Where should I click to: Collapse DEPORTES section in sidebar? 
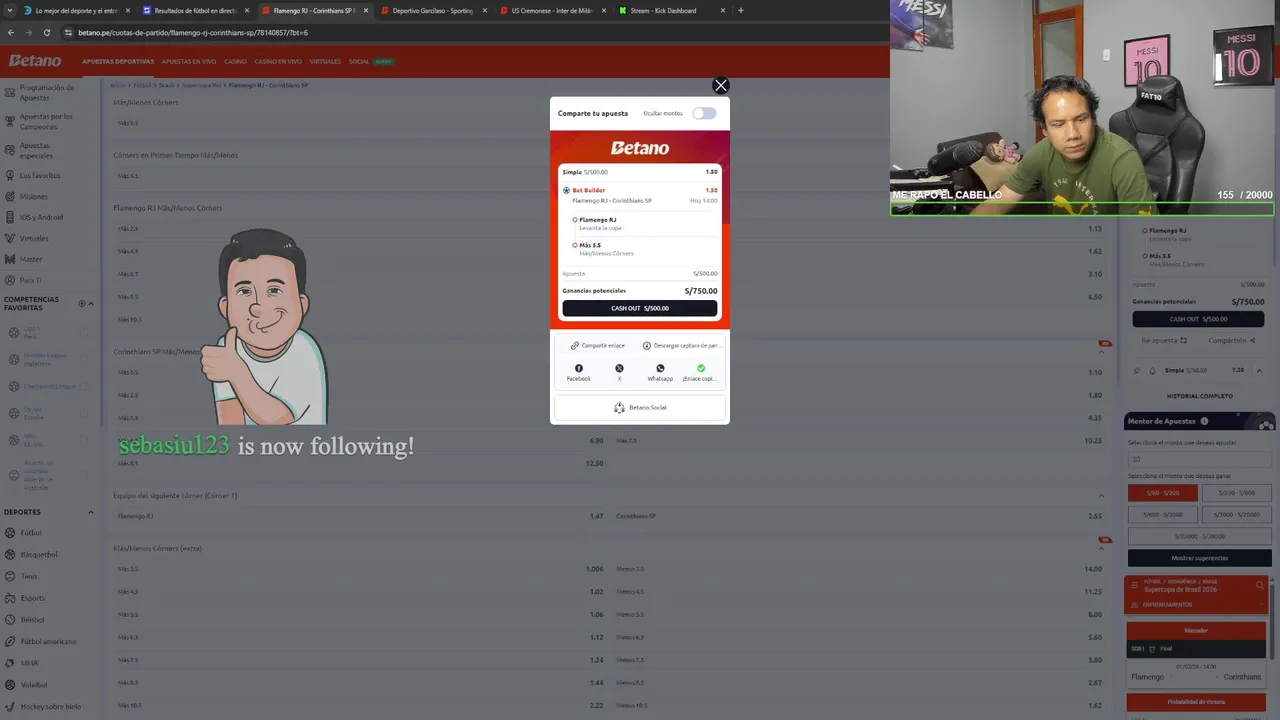pyautogui.click(x=91, y=513)
